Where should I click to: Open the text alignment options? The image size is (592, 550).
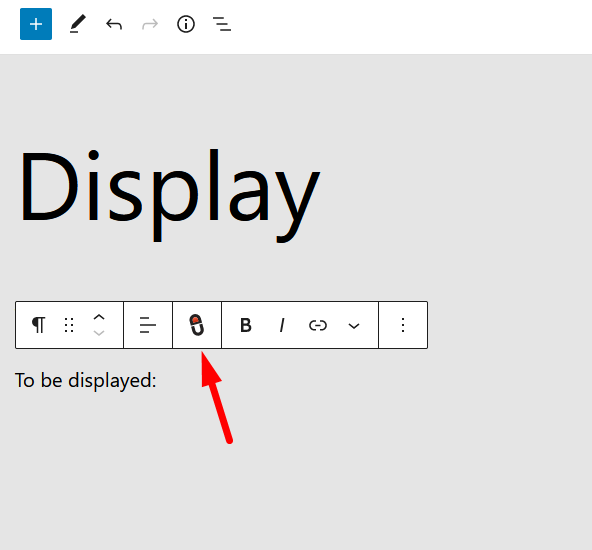(x=148, y=325)
